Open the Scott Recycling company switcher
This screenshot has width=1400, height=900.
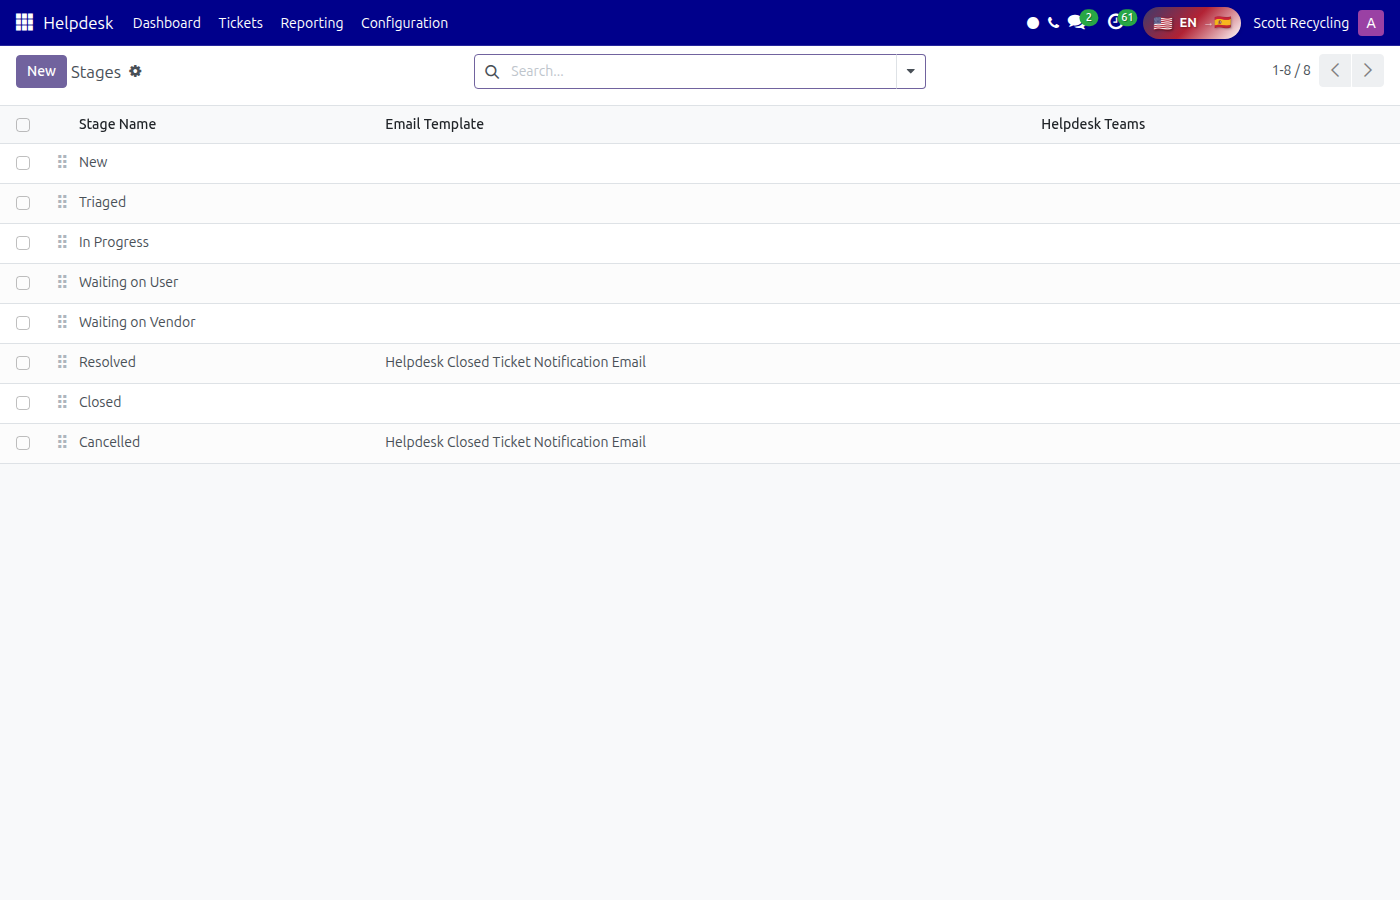pos(1301,23)
